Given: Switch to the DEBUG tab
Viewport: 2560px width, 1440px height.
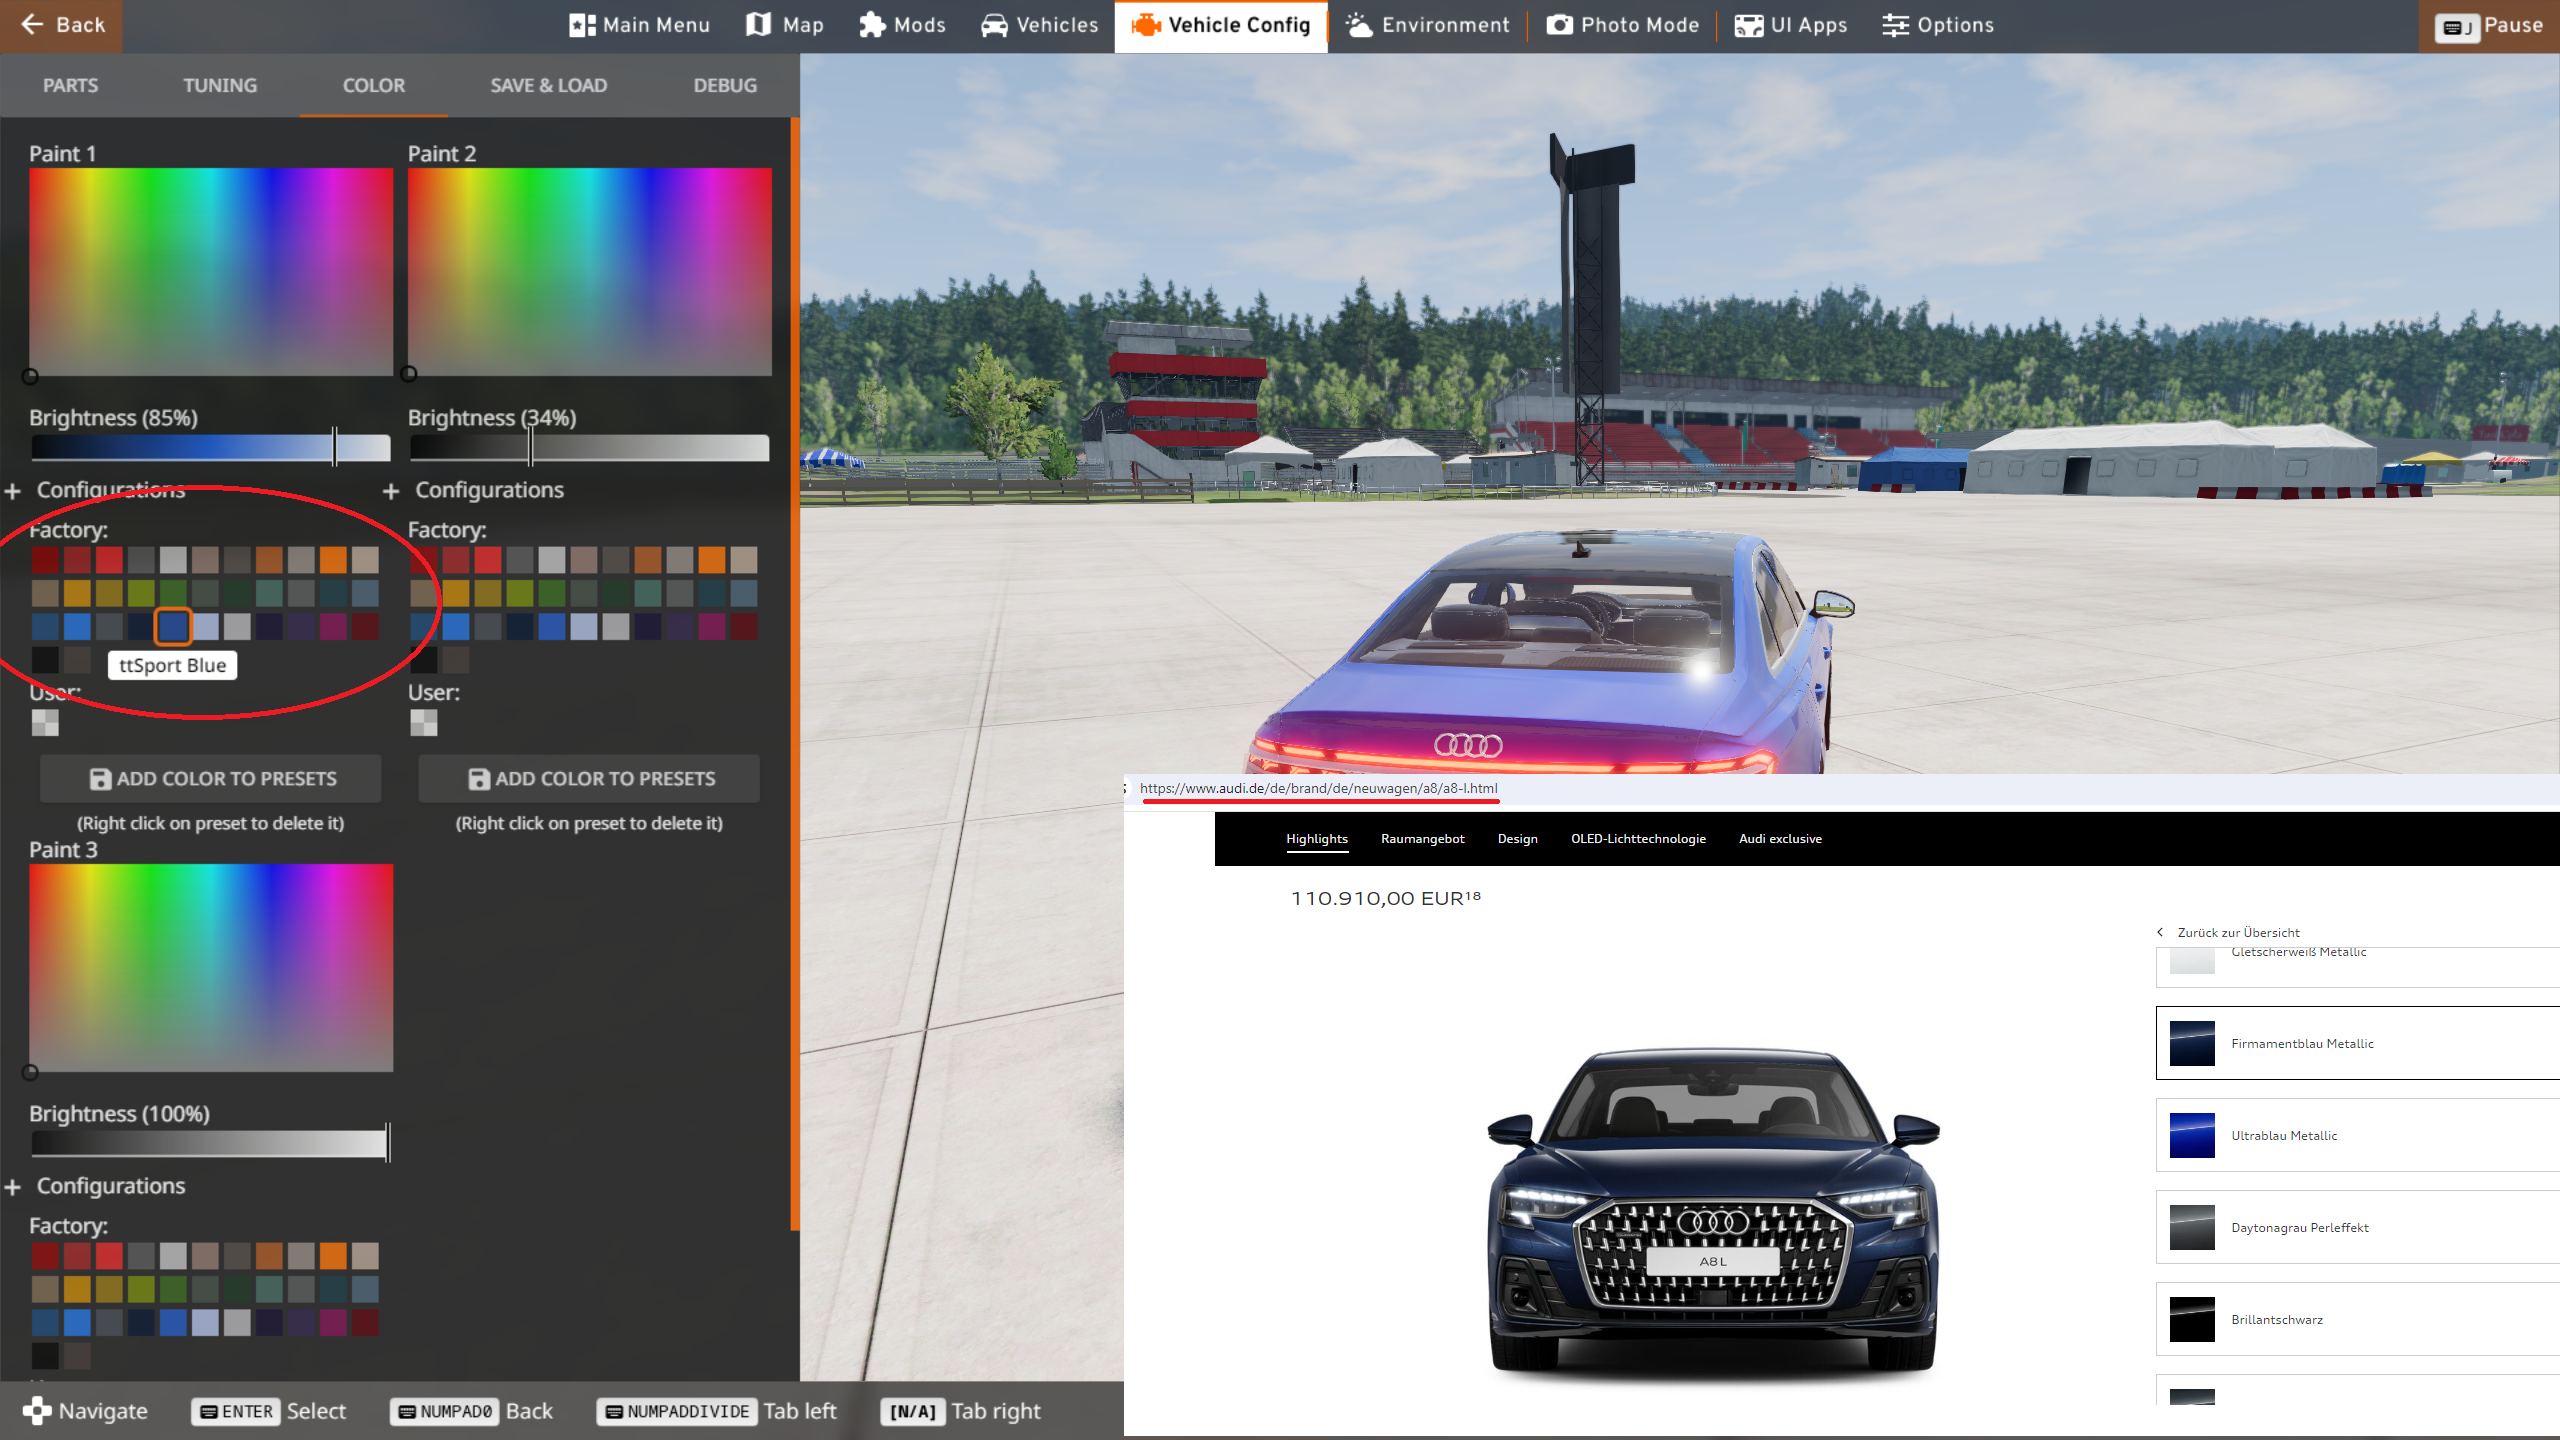Looking at the screenshot, I should pos(725,85).
